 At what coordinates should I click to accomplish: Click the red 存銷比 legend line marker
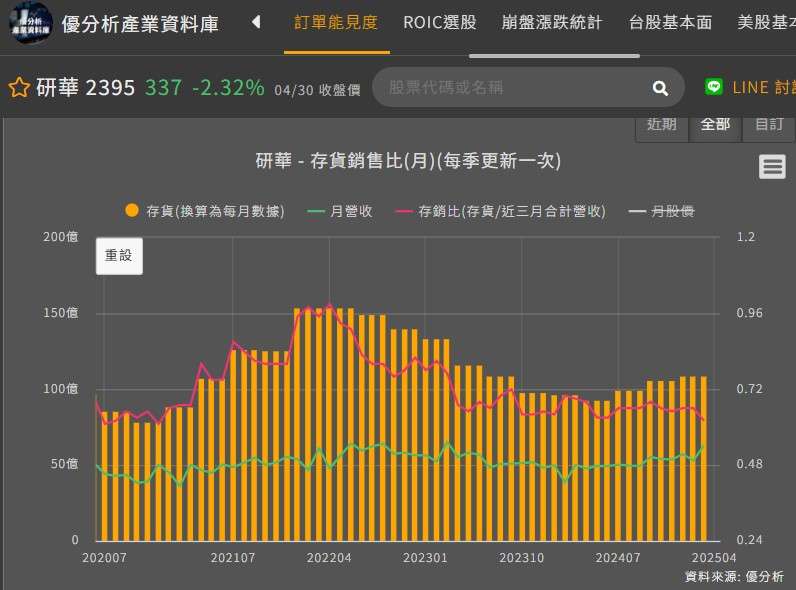(404, 211)
